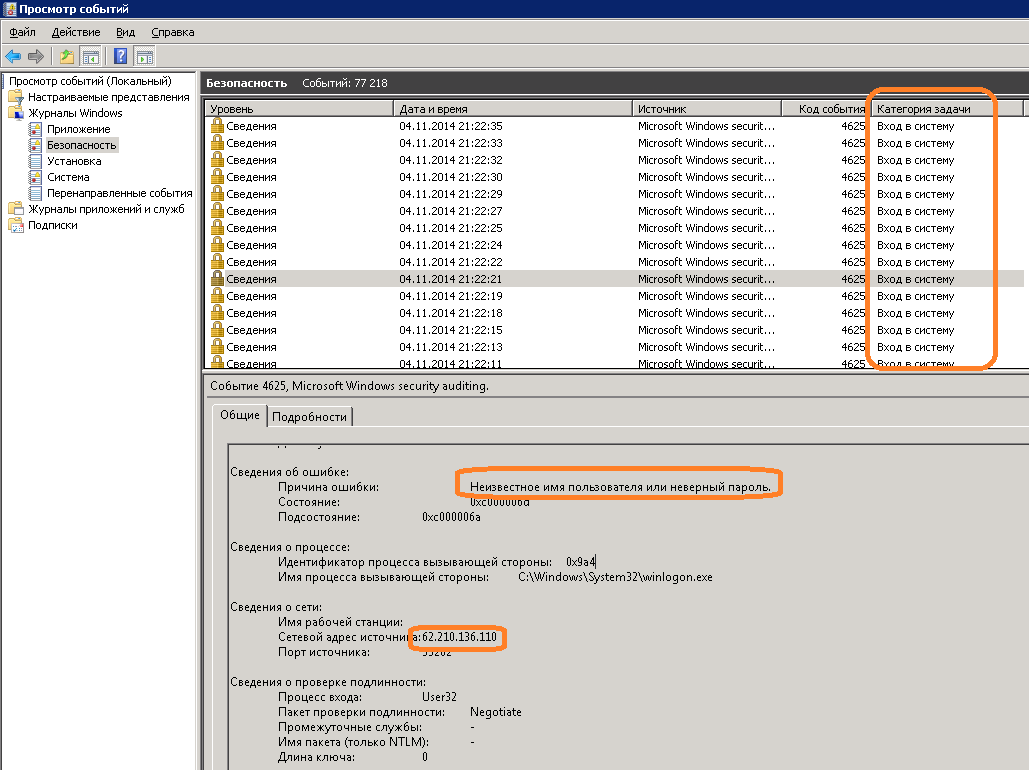This screenshot has height=770, width=1029.
Task: Click the failure reason text about неверный пароль
Action: tap(620, 487)
